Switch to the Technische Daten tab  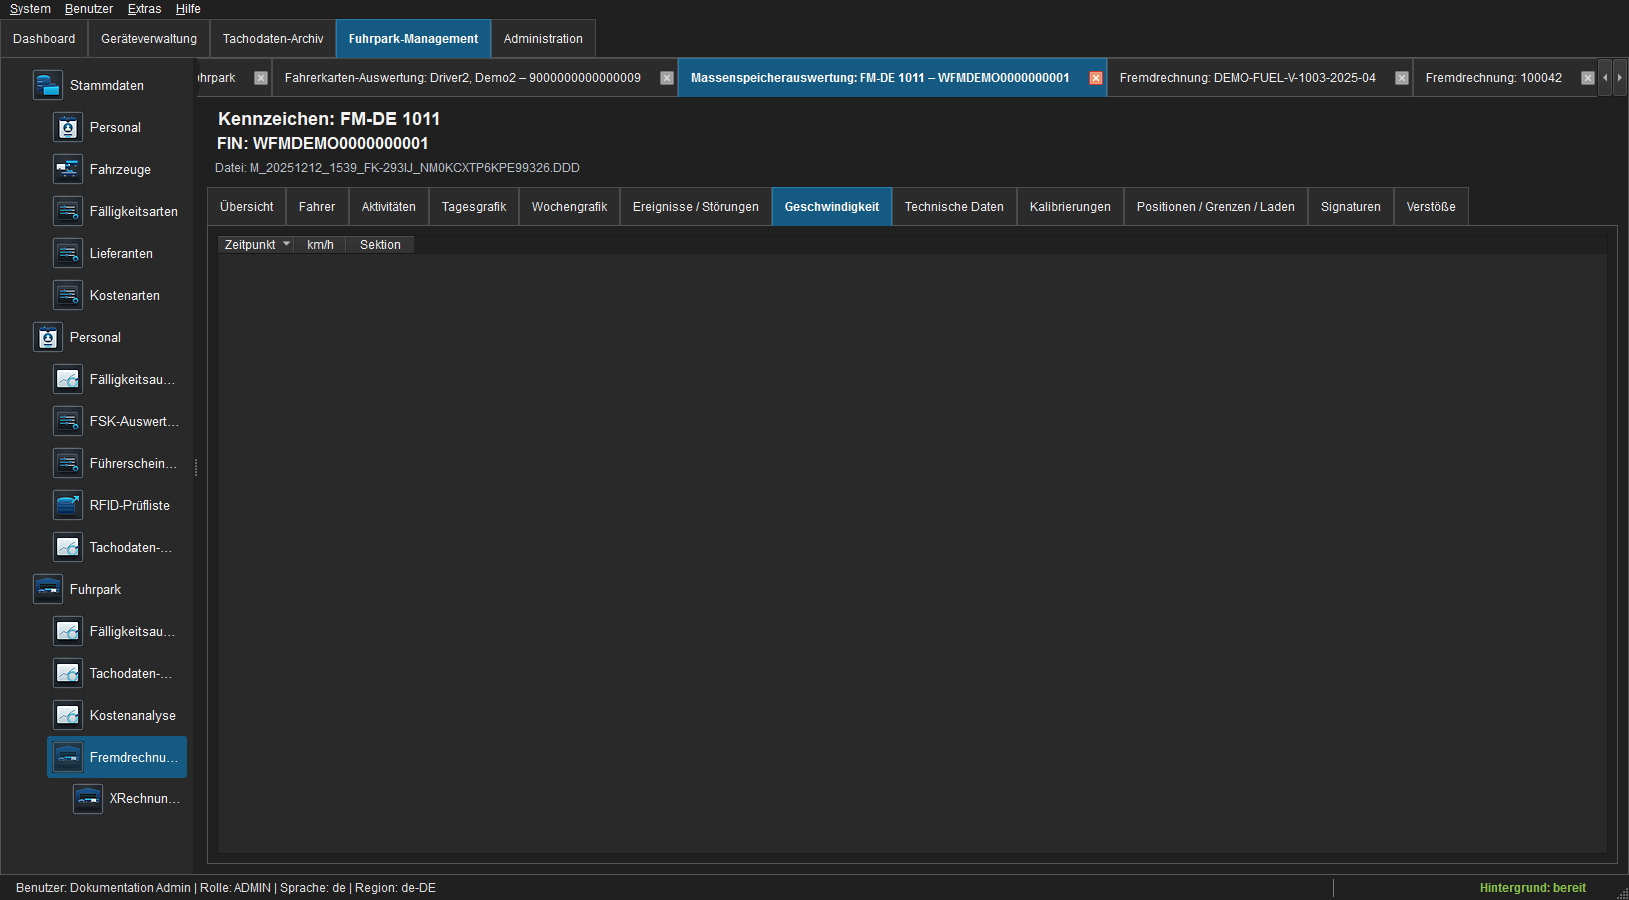pos(954,207)
